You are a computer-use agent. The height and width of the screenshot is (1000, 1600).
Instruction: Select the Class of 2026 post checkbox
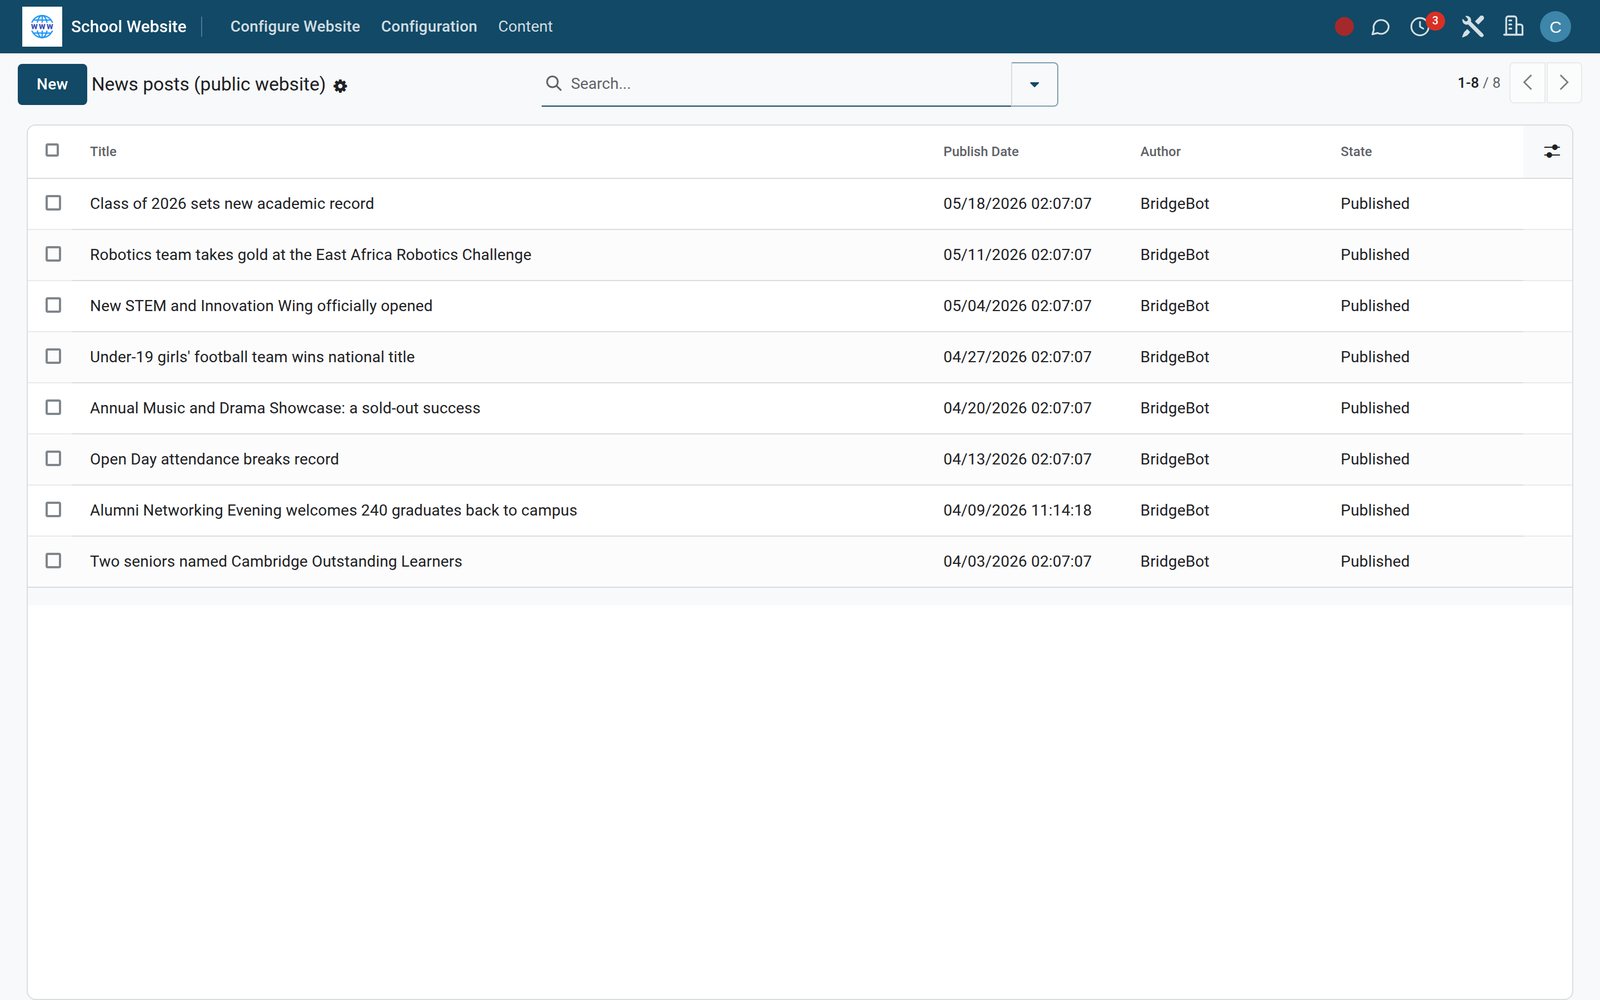pyautogui.click(x=53, y=203)
